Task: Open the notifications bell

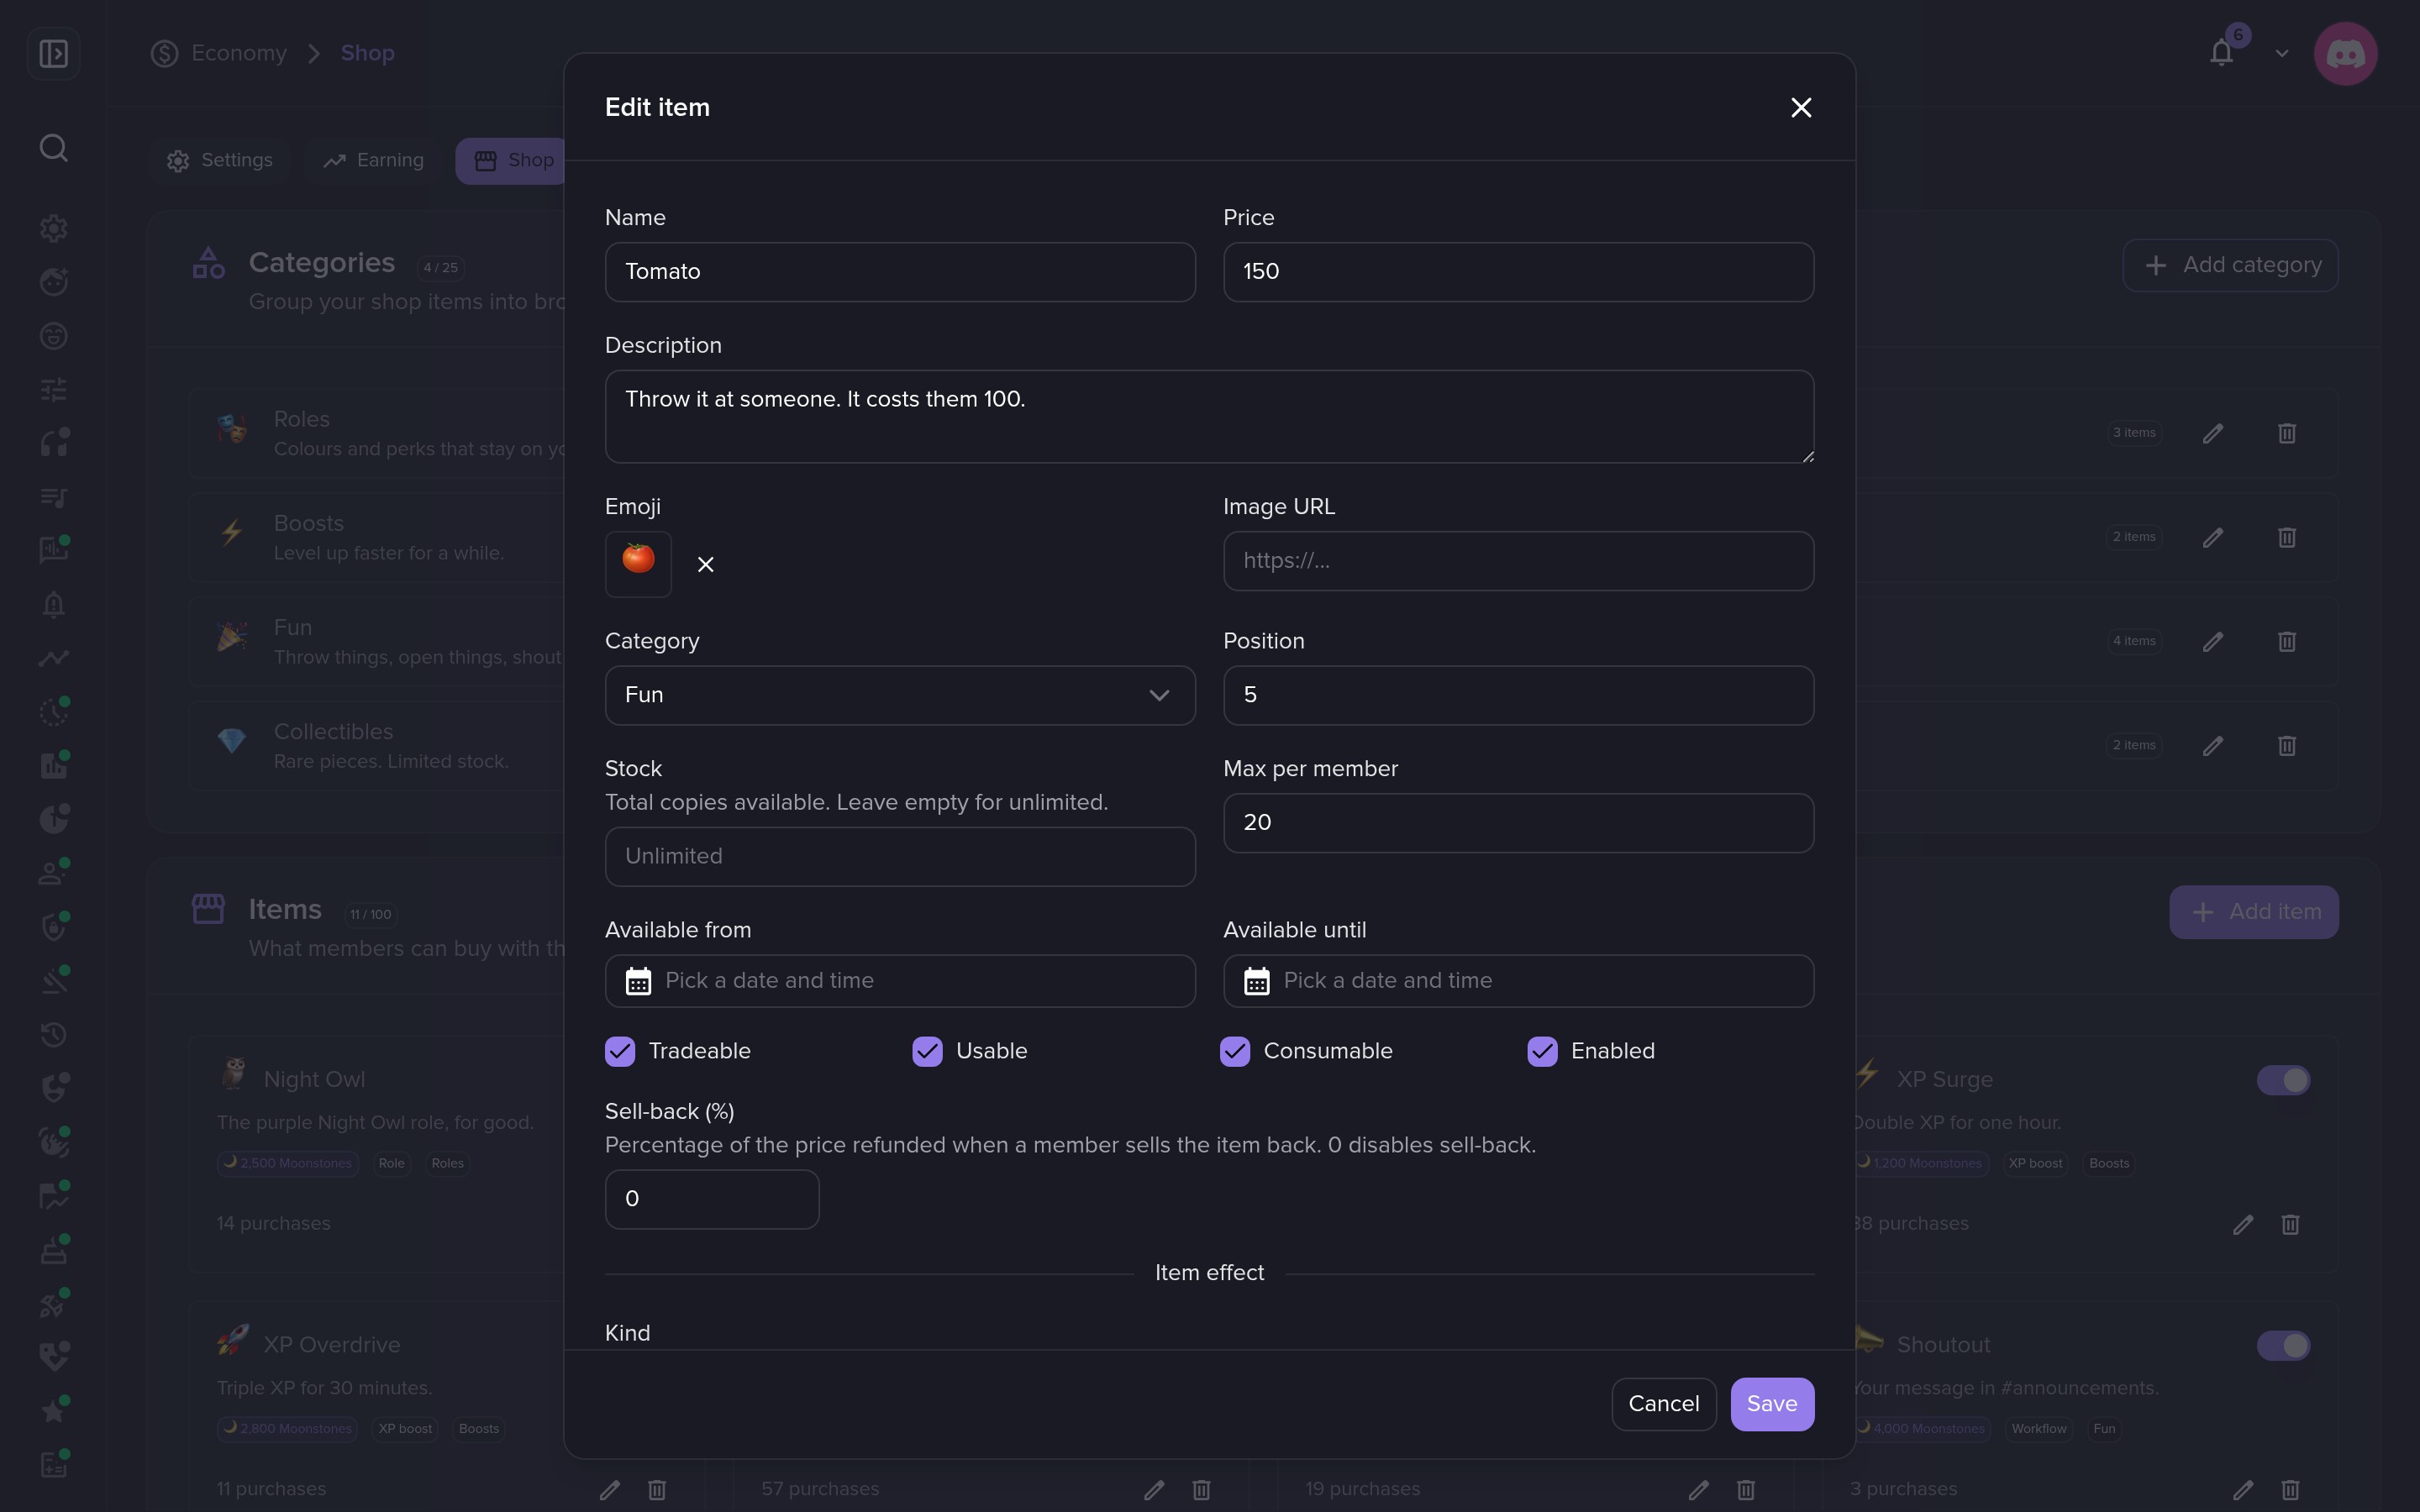Action: (x=2222, y=52)
